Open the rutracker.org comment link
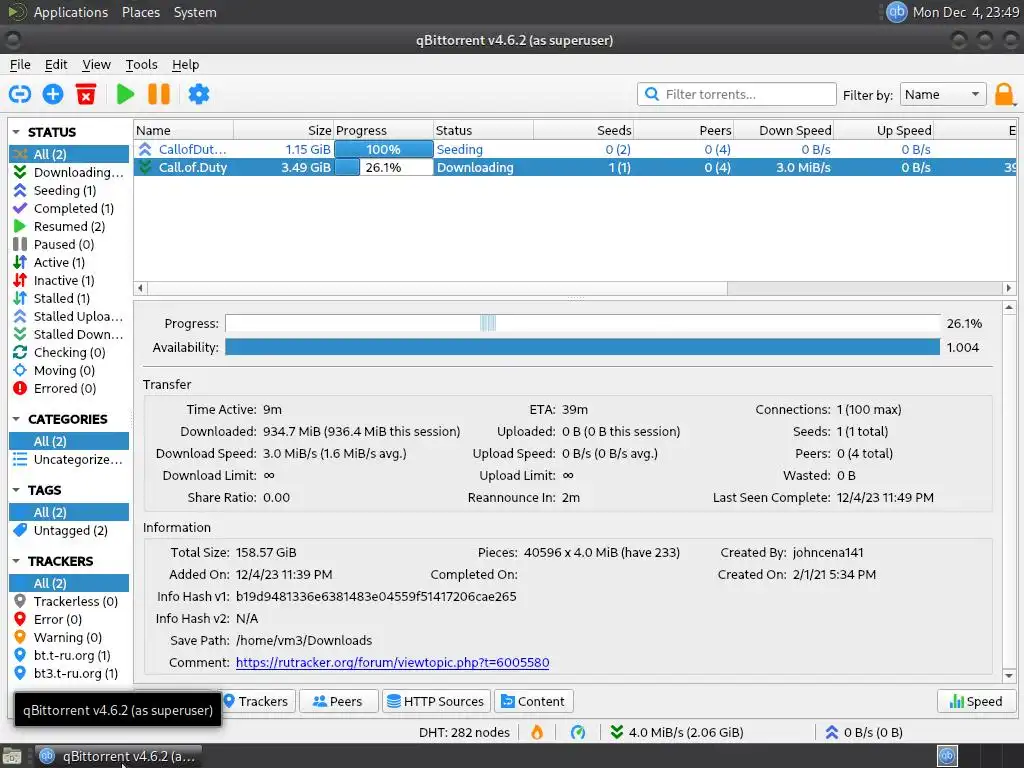Screen dimensions: 1024x768 pyautogui.click(x=392, y=662)
